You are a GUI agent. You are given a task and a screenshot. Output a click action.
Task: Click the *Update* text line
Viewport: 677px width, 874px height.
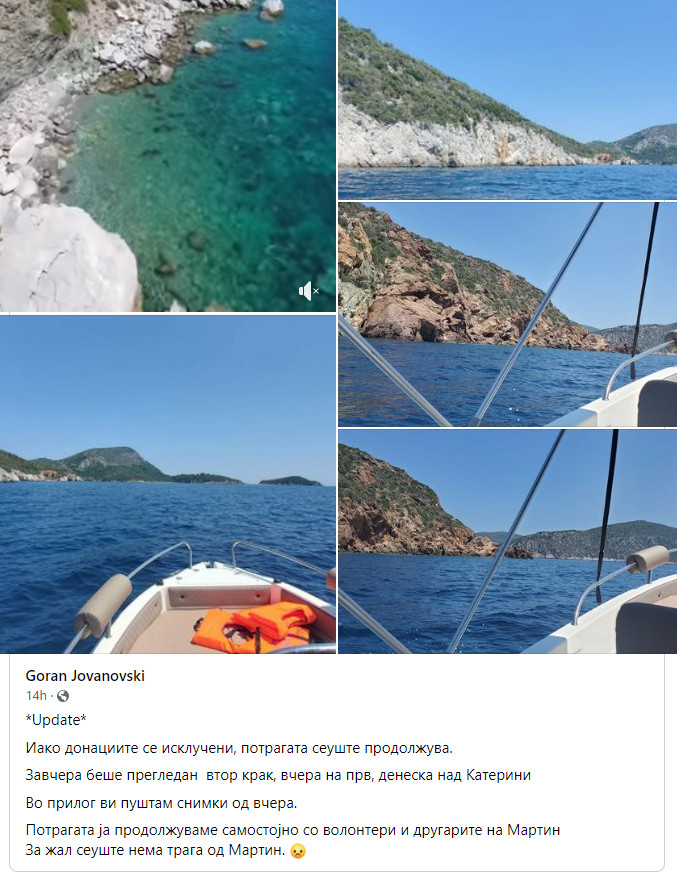point(56,720)
